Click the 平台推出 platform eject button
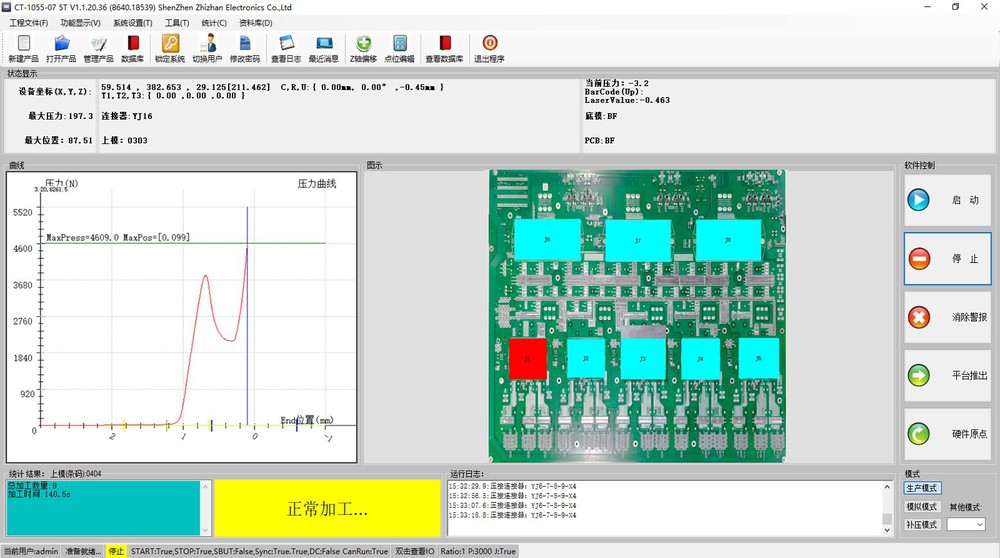The width and height of the screenshot is (1000, 558). click(947, 375)
